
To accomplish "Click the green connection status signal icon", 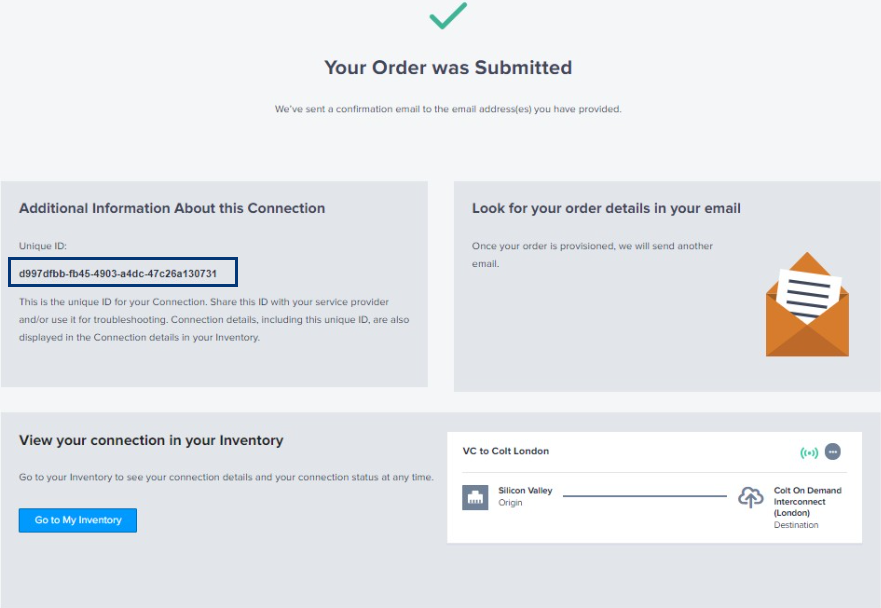I will [809, 452].
